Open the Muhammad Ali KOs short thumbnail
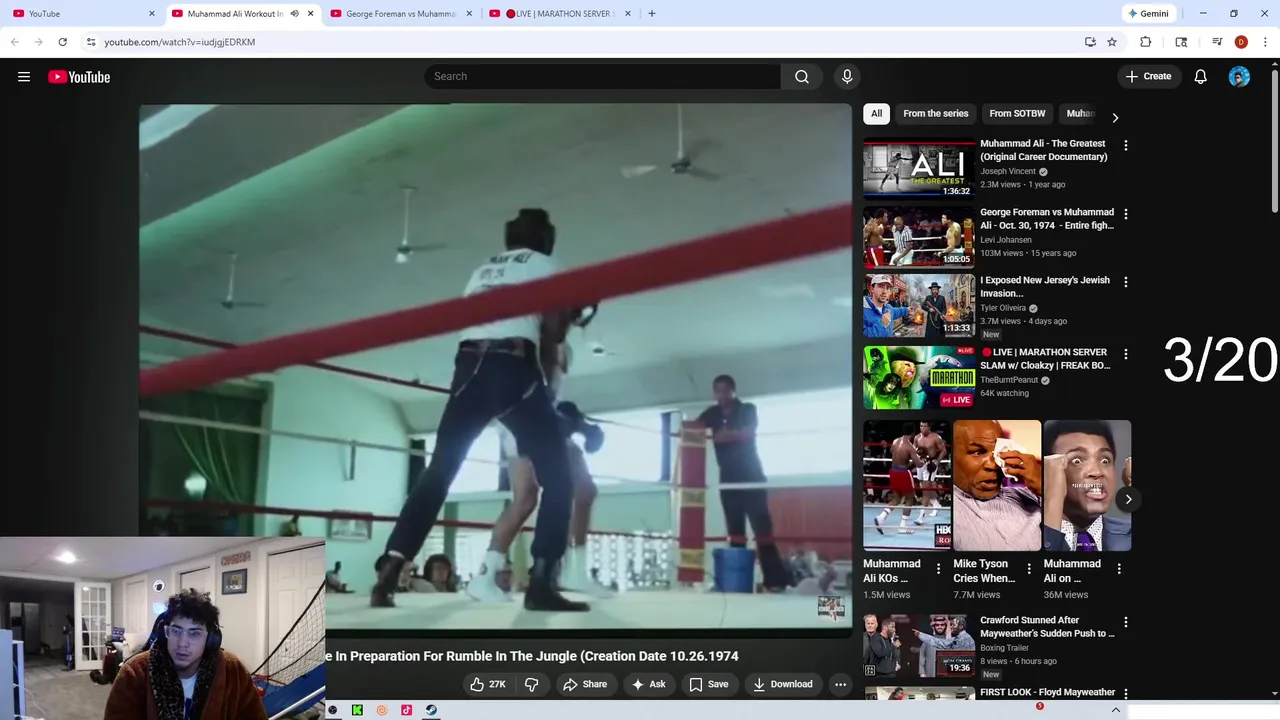Image resolution: width=1280 pixels, height=720 pixels. [907, 485]
